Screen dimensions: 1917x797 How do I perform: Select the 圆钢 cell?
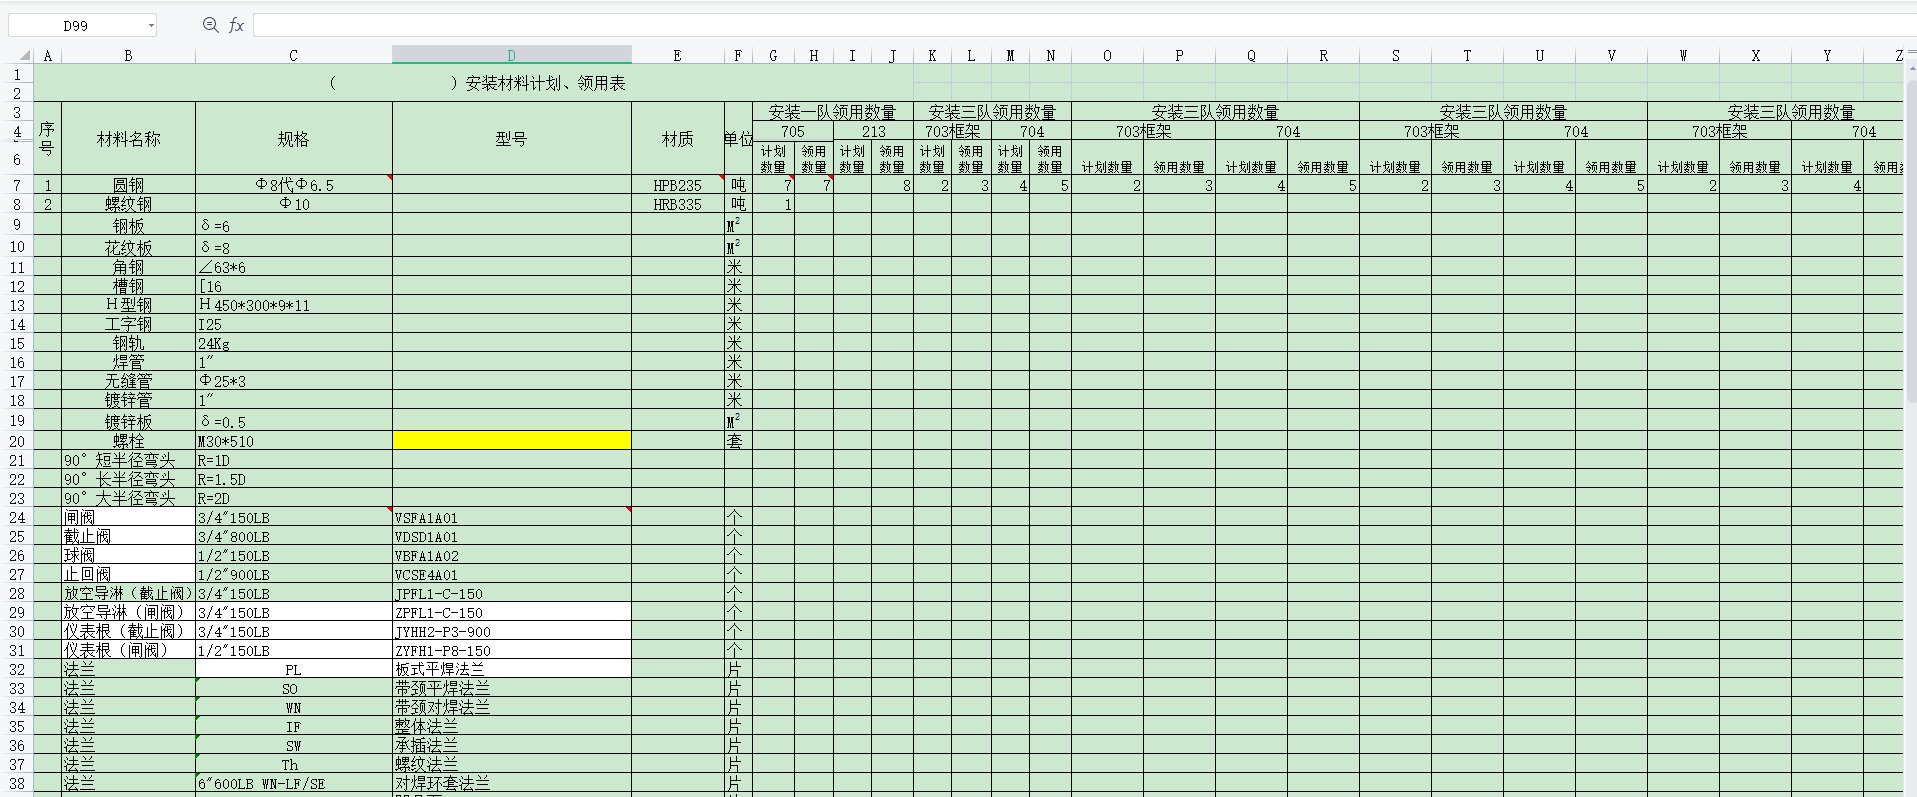coord(129,185)
